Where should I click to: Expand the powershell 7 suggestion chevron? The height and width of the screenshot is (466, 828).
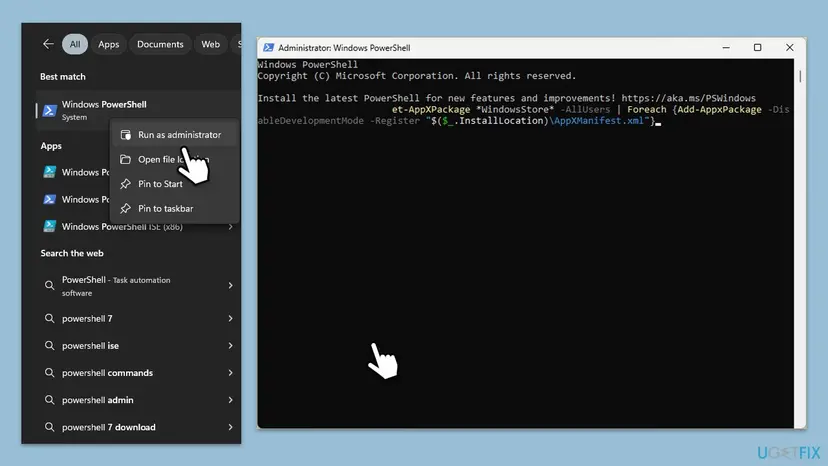[x=231, y=319]
